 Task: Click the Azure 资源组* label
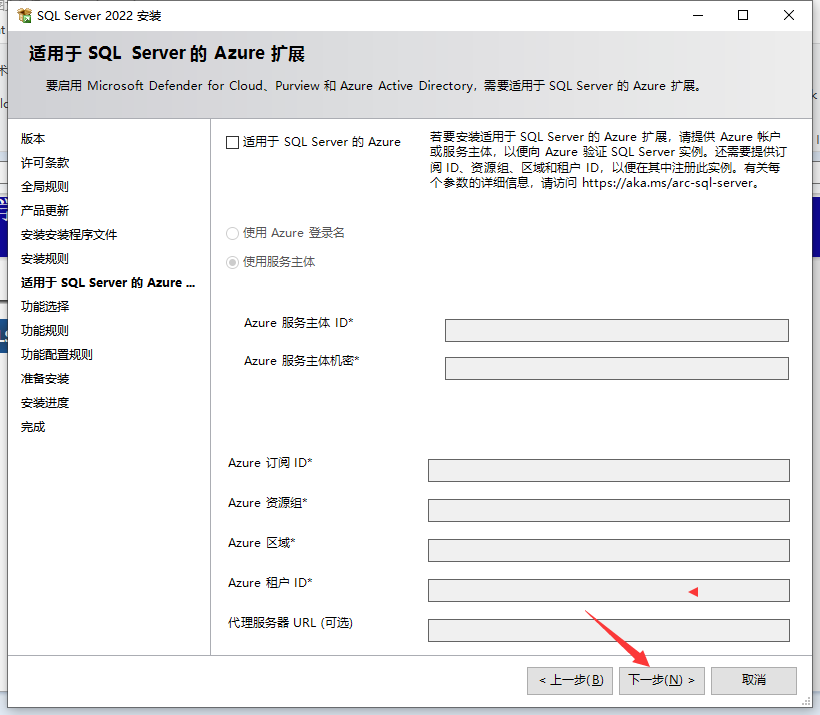click(268, 503)
